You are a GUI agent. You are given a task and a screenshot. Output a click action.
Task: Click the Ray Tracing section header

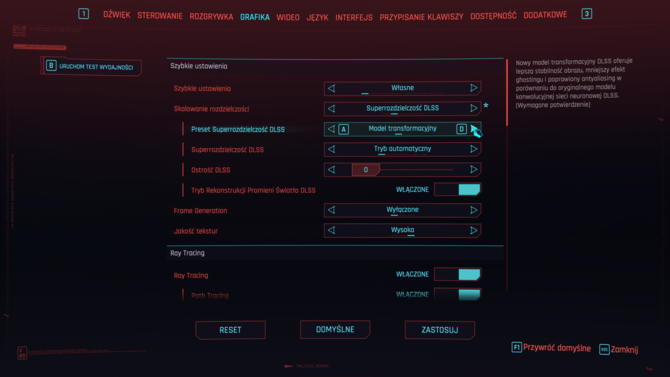point(335,253)
